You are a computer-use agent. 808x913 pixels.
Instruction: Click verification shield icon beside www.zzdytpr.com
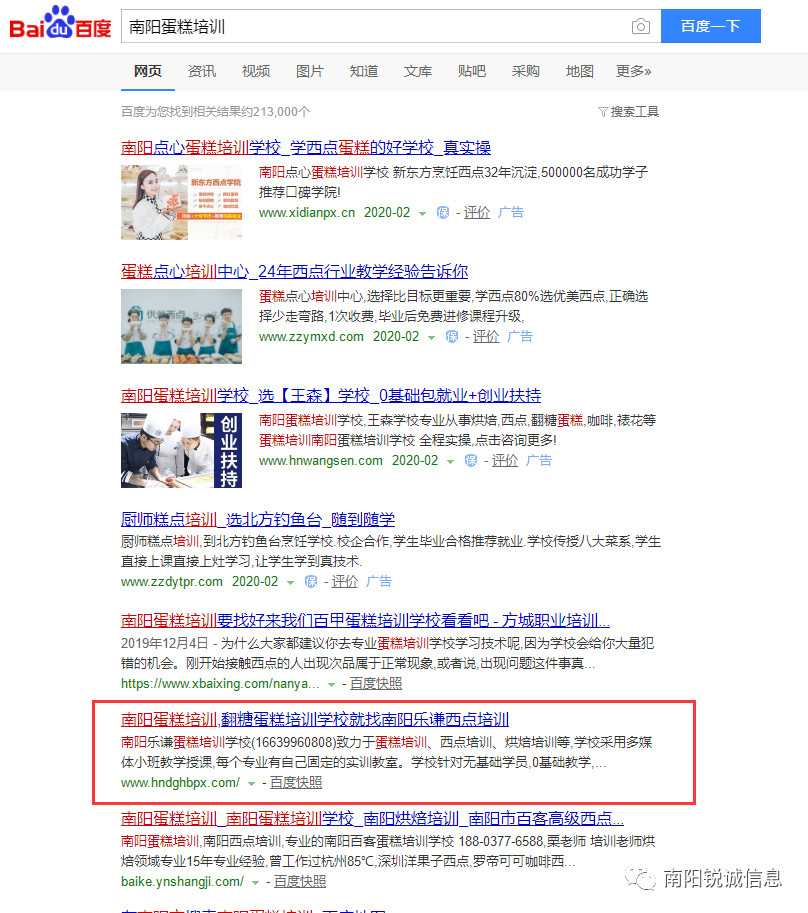(x=311, y=581)
